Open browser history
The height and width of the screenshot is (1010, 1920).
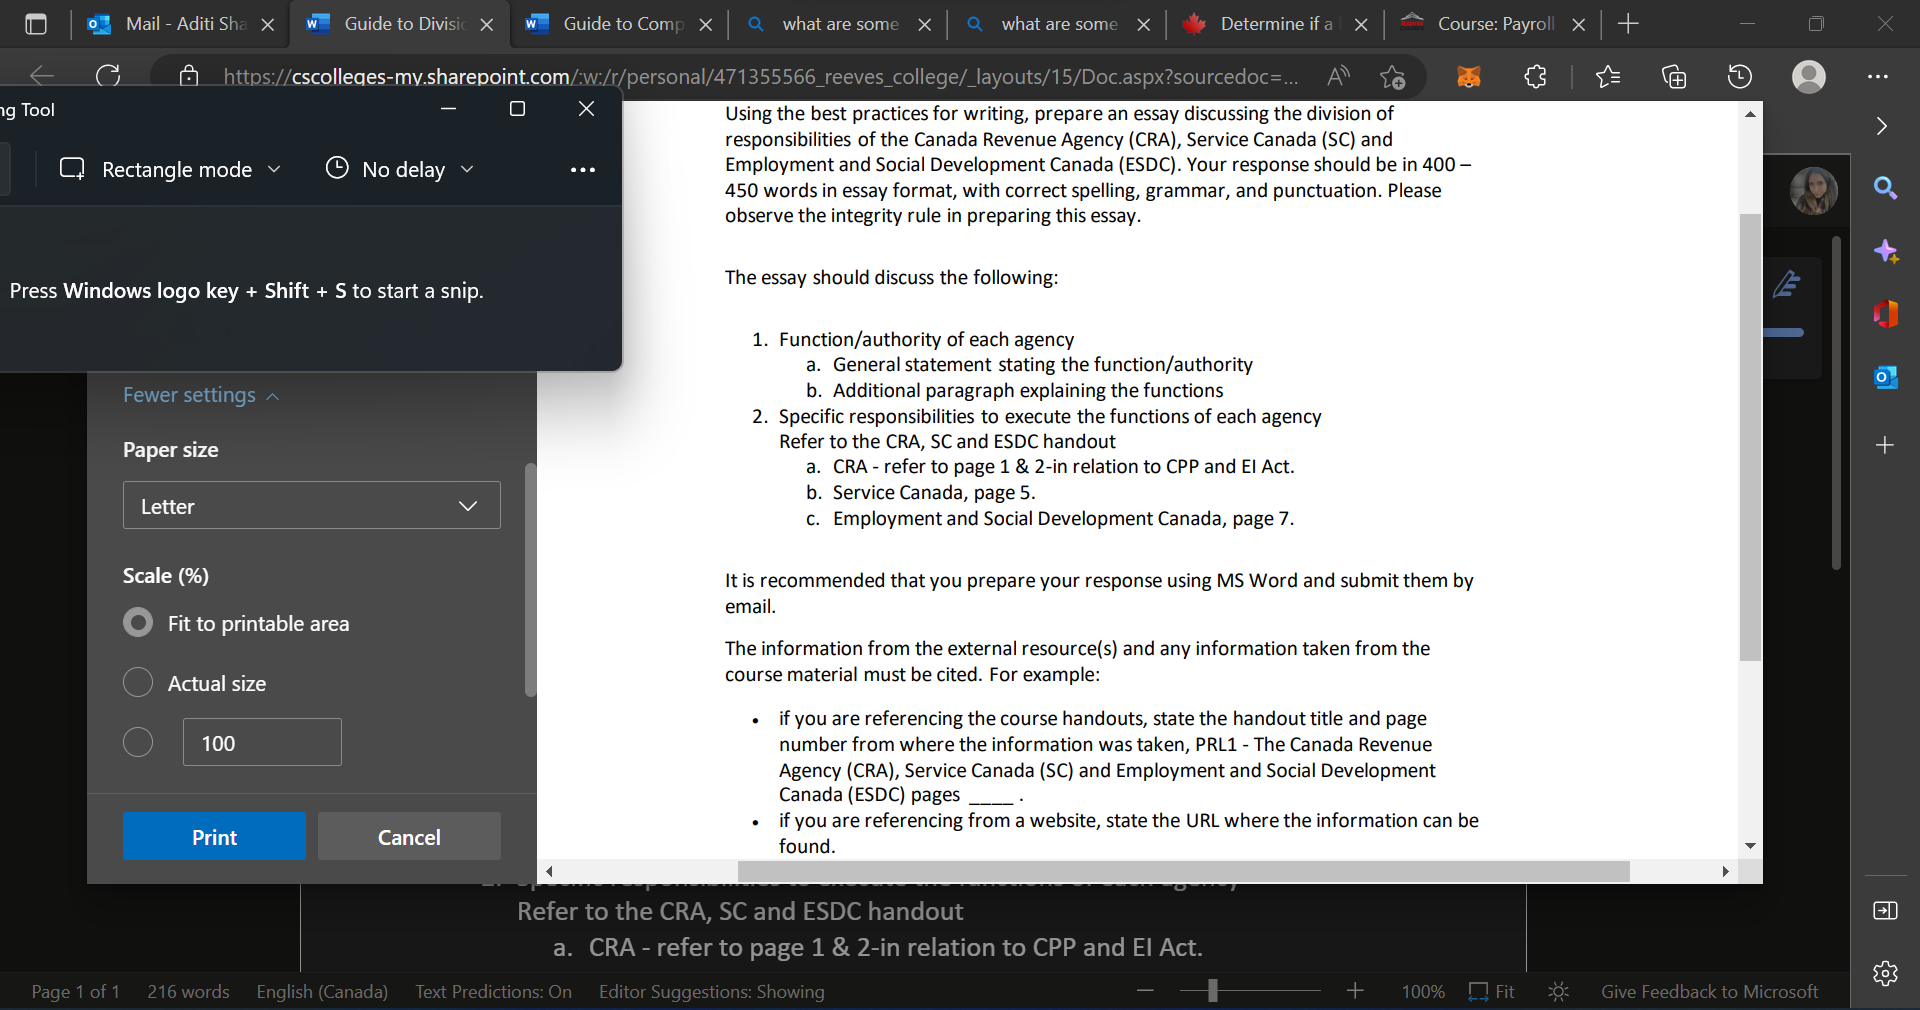tap(1740, 76)
